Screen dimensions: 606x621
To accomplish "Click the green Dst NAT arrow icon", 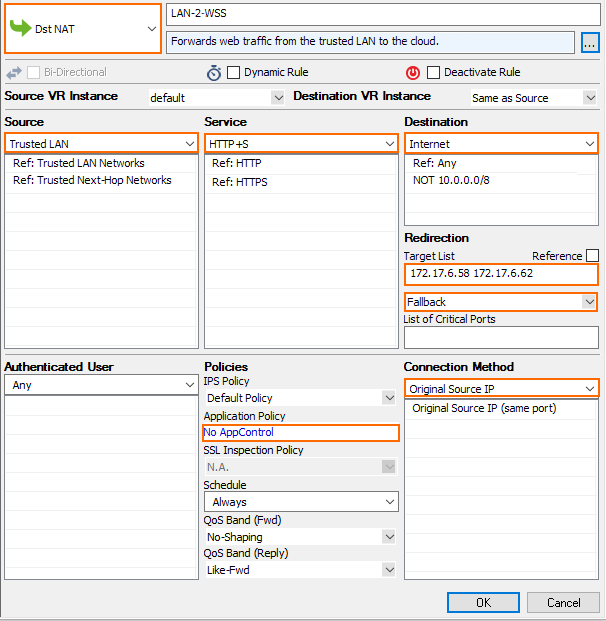I will [20, 29].
